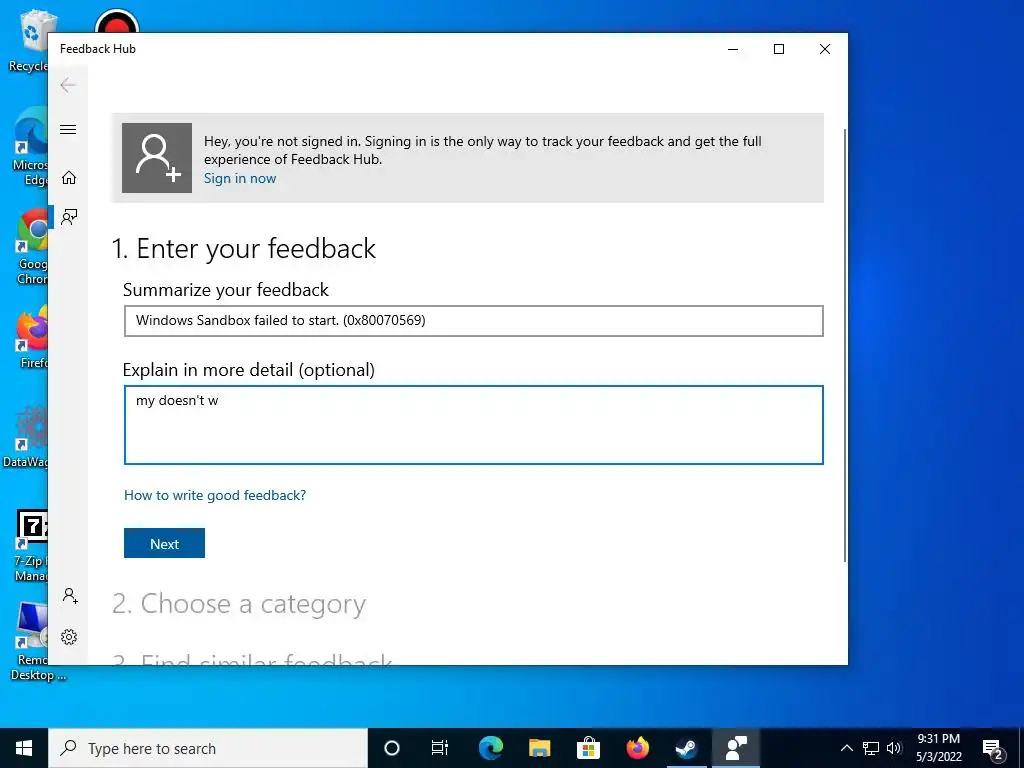Click the Feedback Hub vertical scrollbar

coord(845,345)
